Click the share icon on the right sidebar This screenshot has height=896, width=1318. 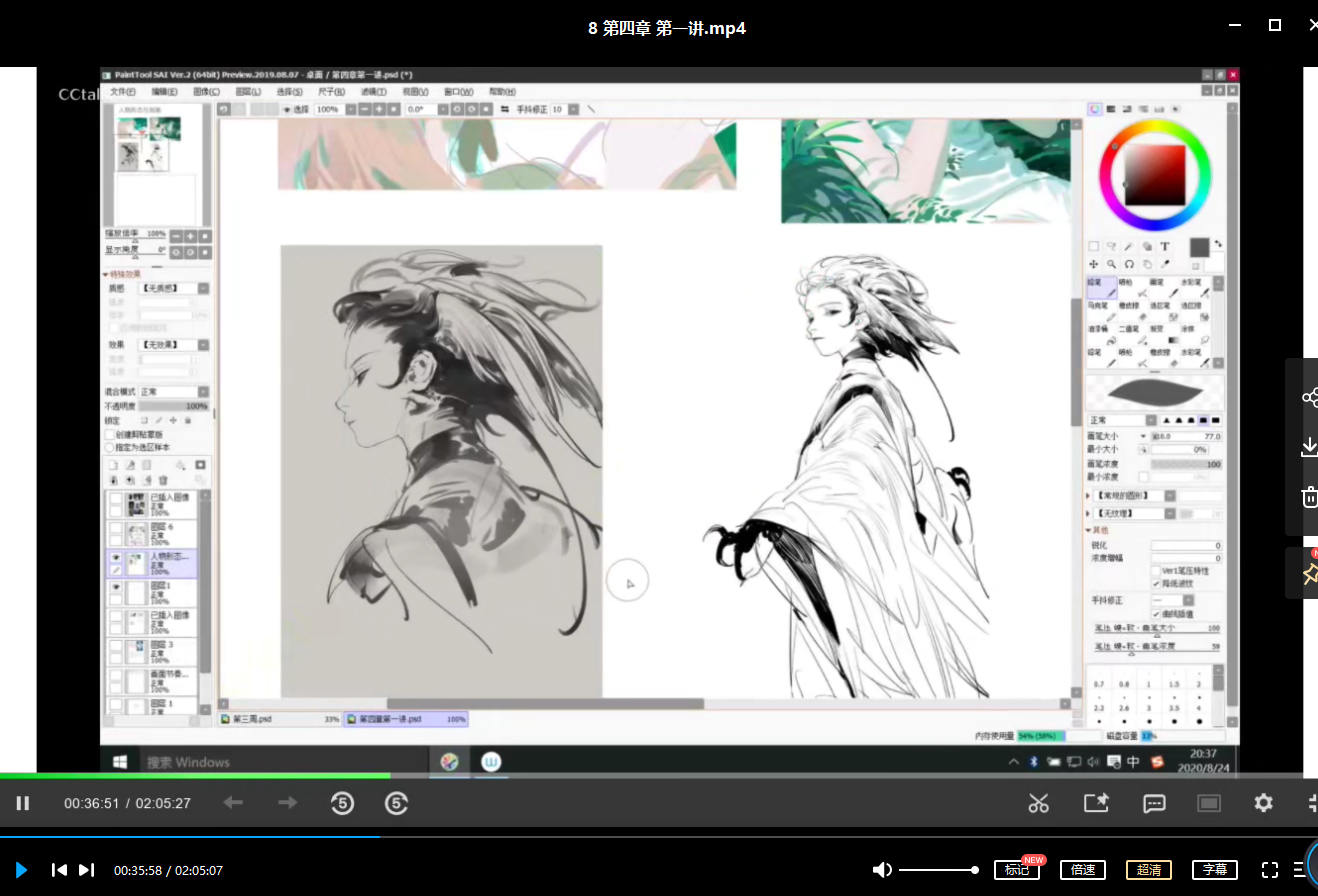coord(1309,397)
